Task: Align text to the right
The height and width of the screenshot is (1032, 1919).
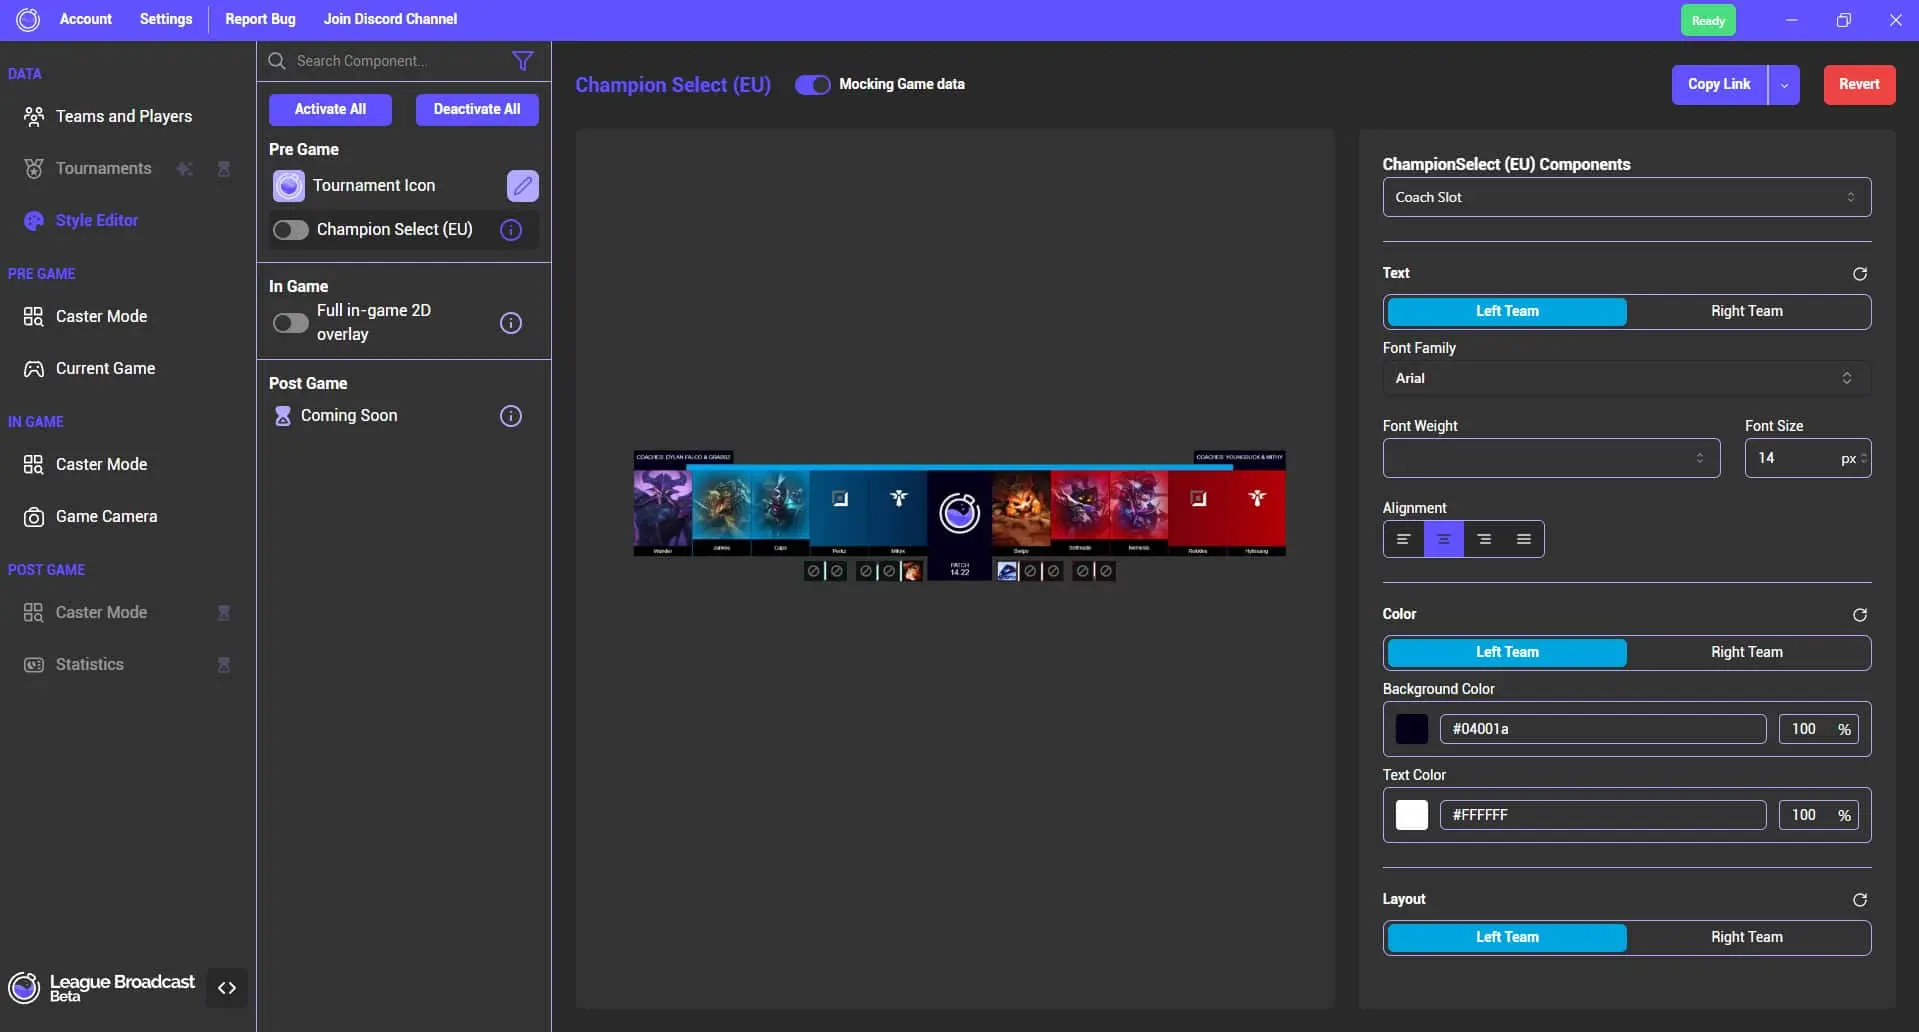Action: [1484, 540]
